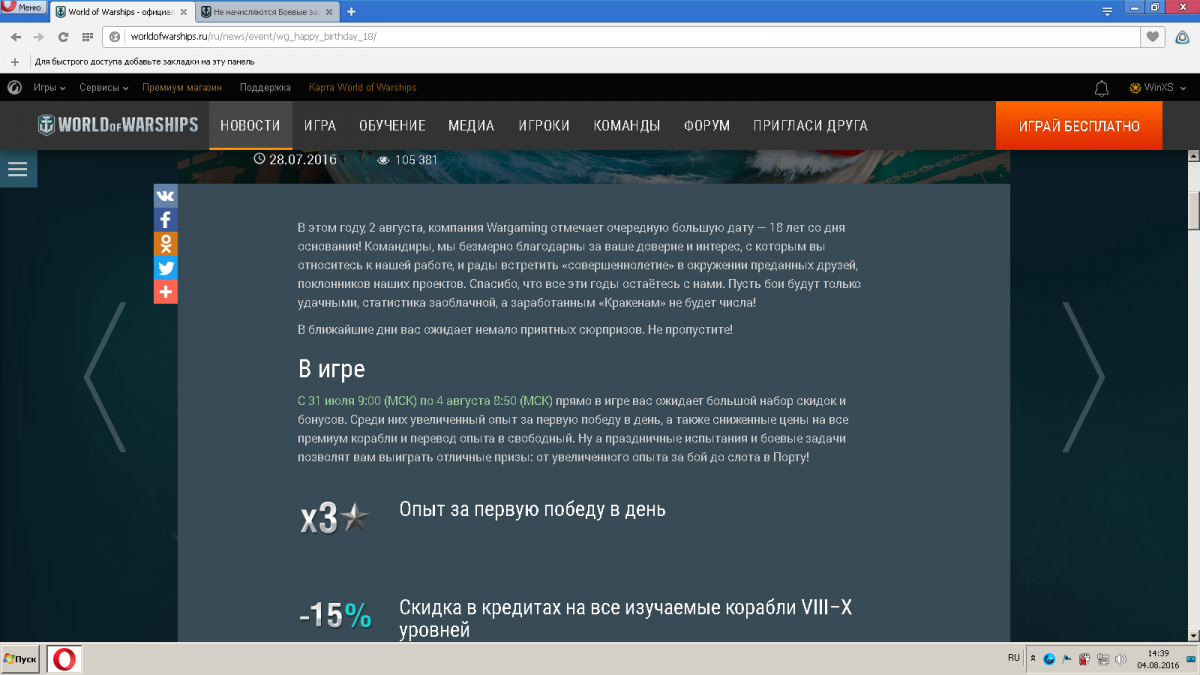
Task: Open the Премиум магазин link
Action: pos(182,88)
